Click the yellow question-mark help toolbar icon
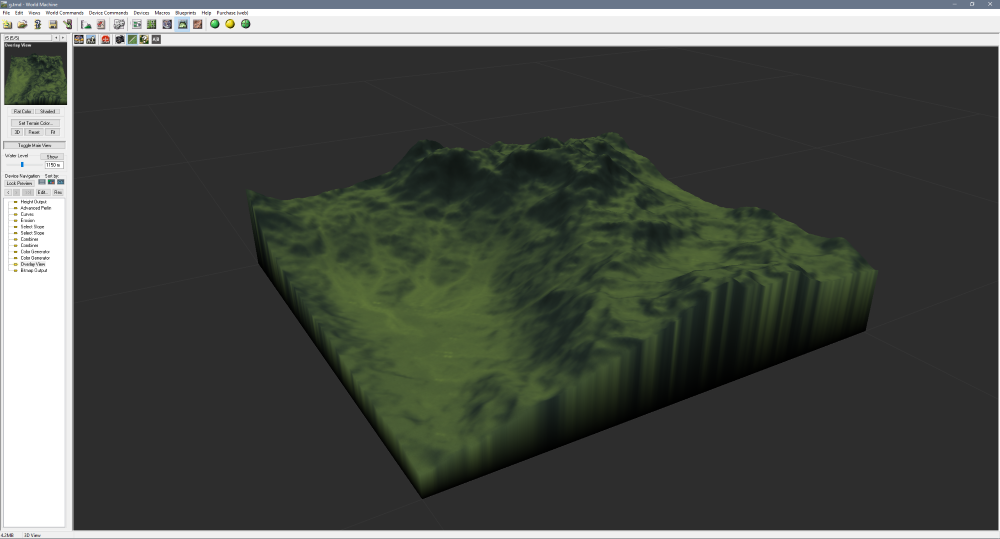1000x539 pixels. [38, 24]
